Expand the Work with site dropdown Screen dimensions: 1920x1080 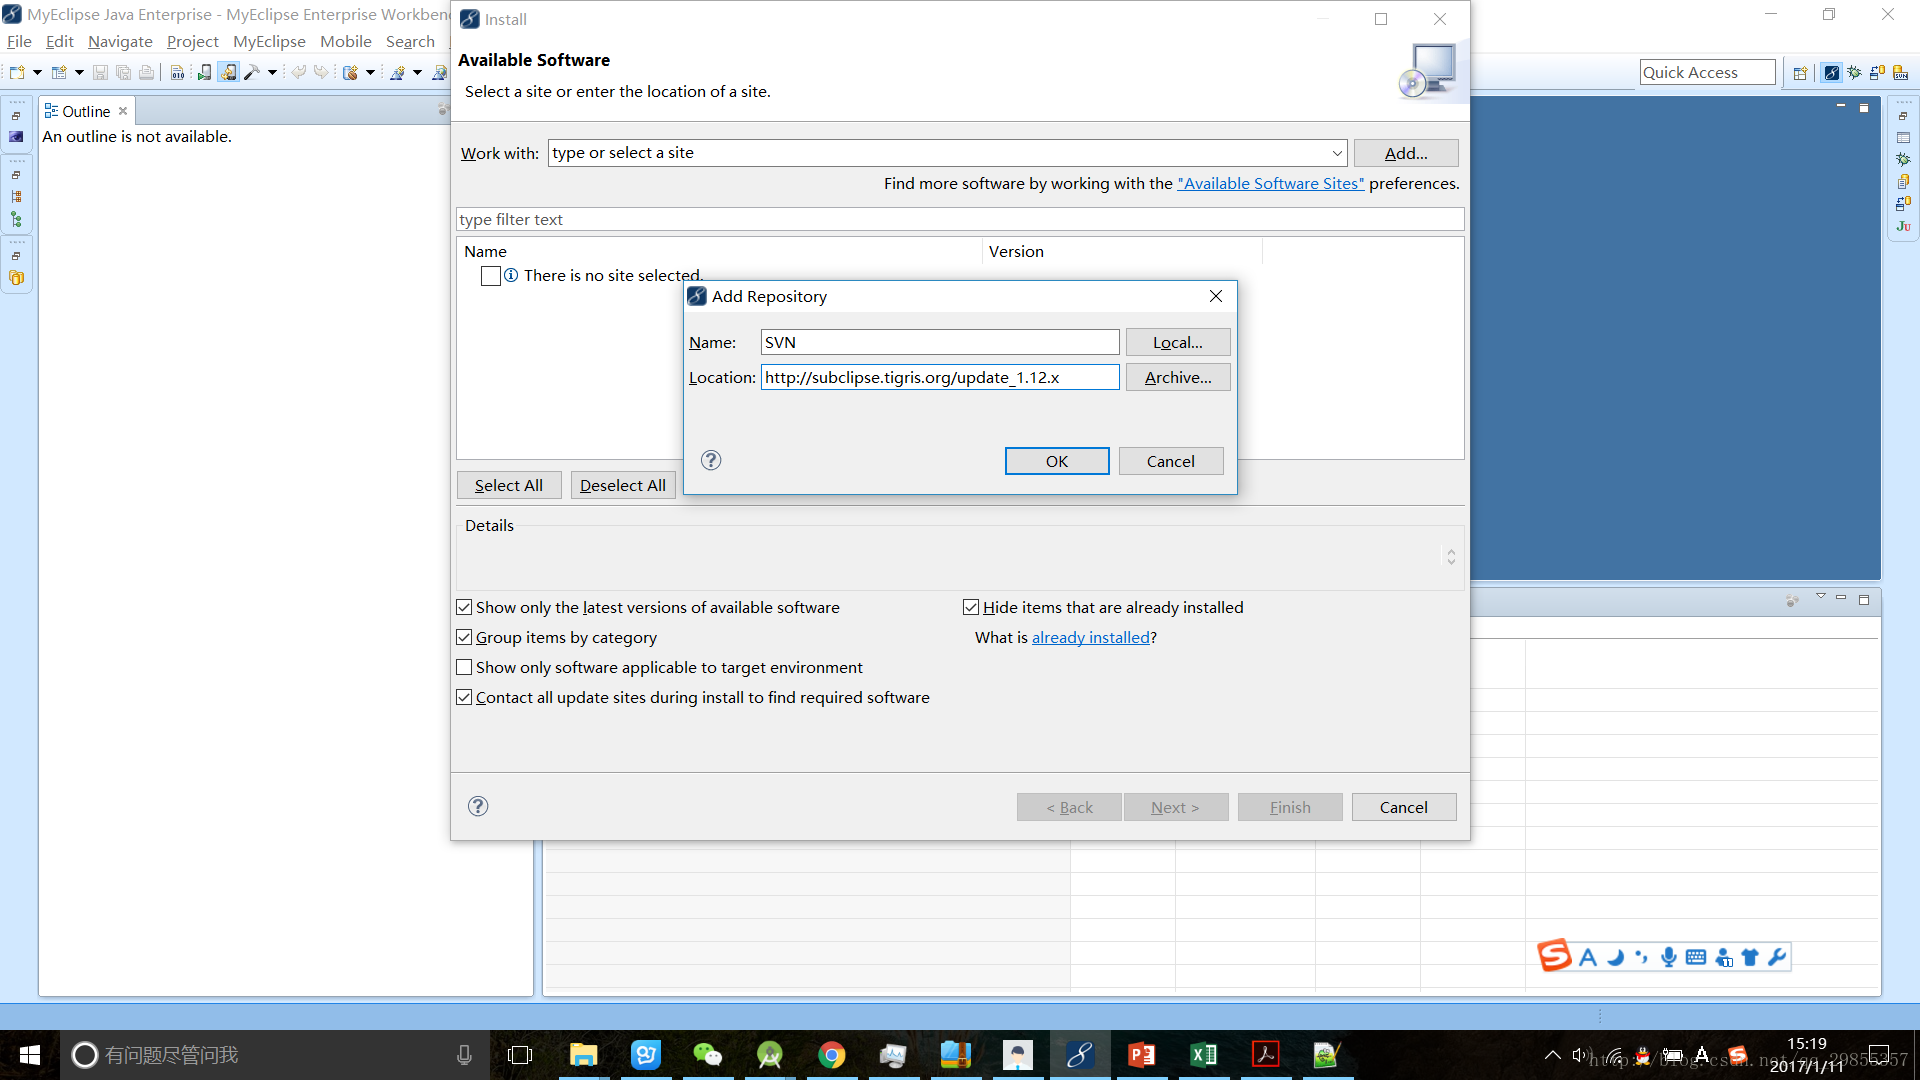(x=1337, y=153)
